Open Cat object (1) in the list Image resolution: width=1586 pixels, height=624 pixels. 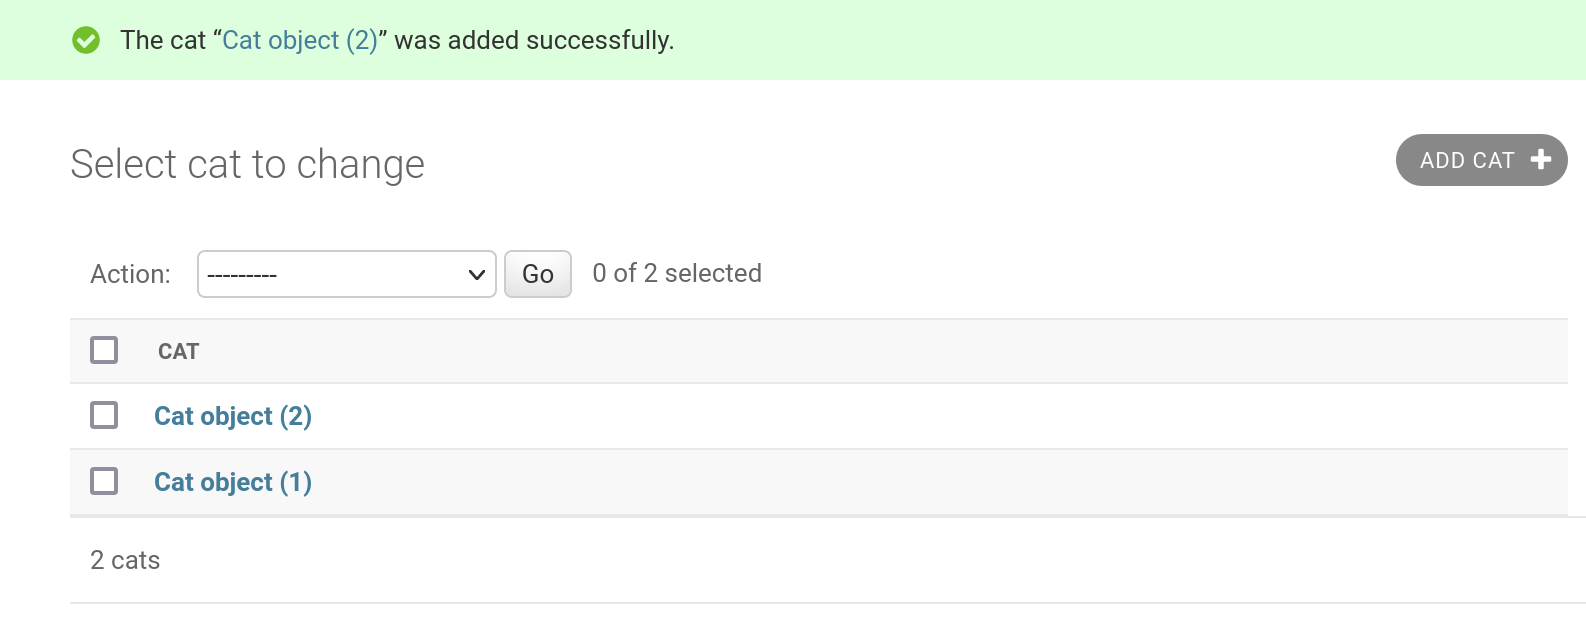(x=233, y=482)
